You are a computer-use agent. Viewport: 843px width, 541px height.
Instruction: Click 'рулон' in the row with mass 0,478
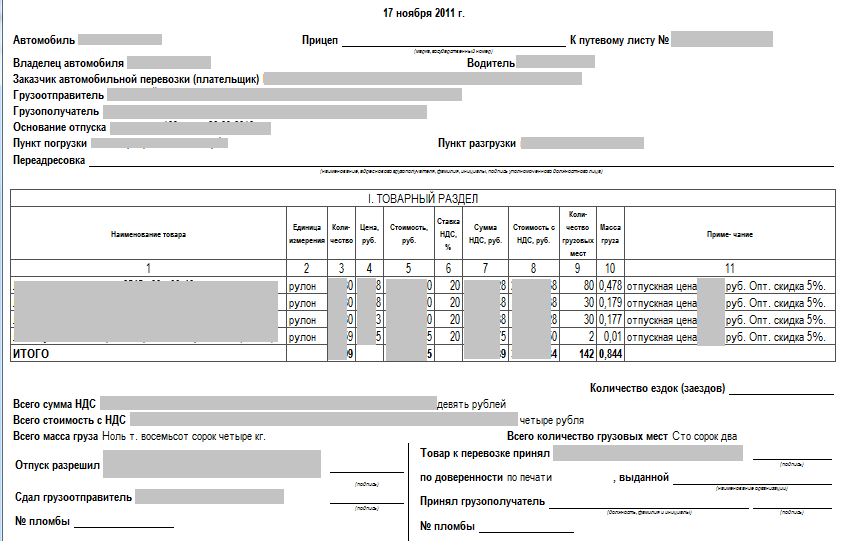302,286
